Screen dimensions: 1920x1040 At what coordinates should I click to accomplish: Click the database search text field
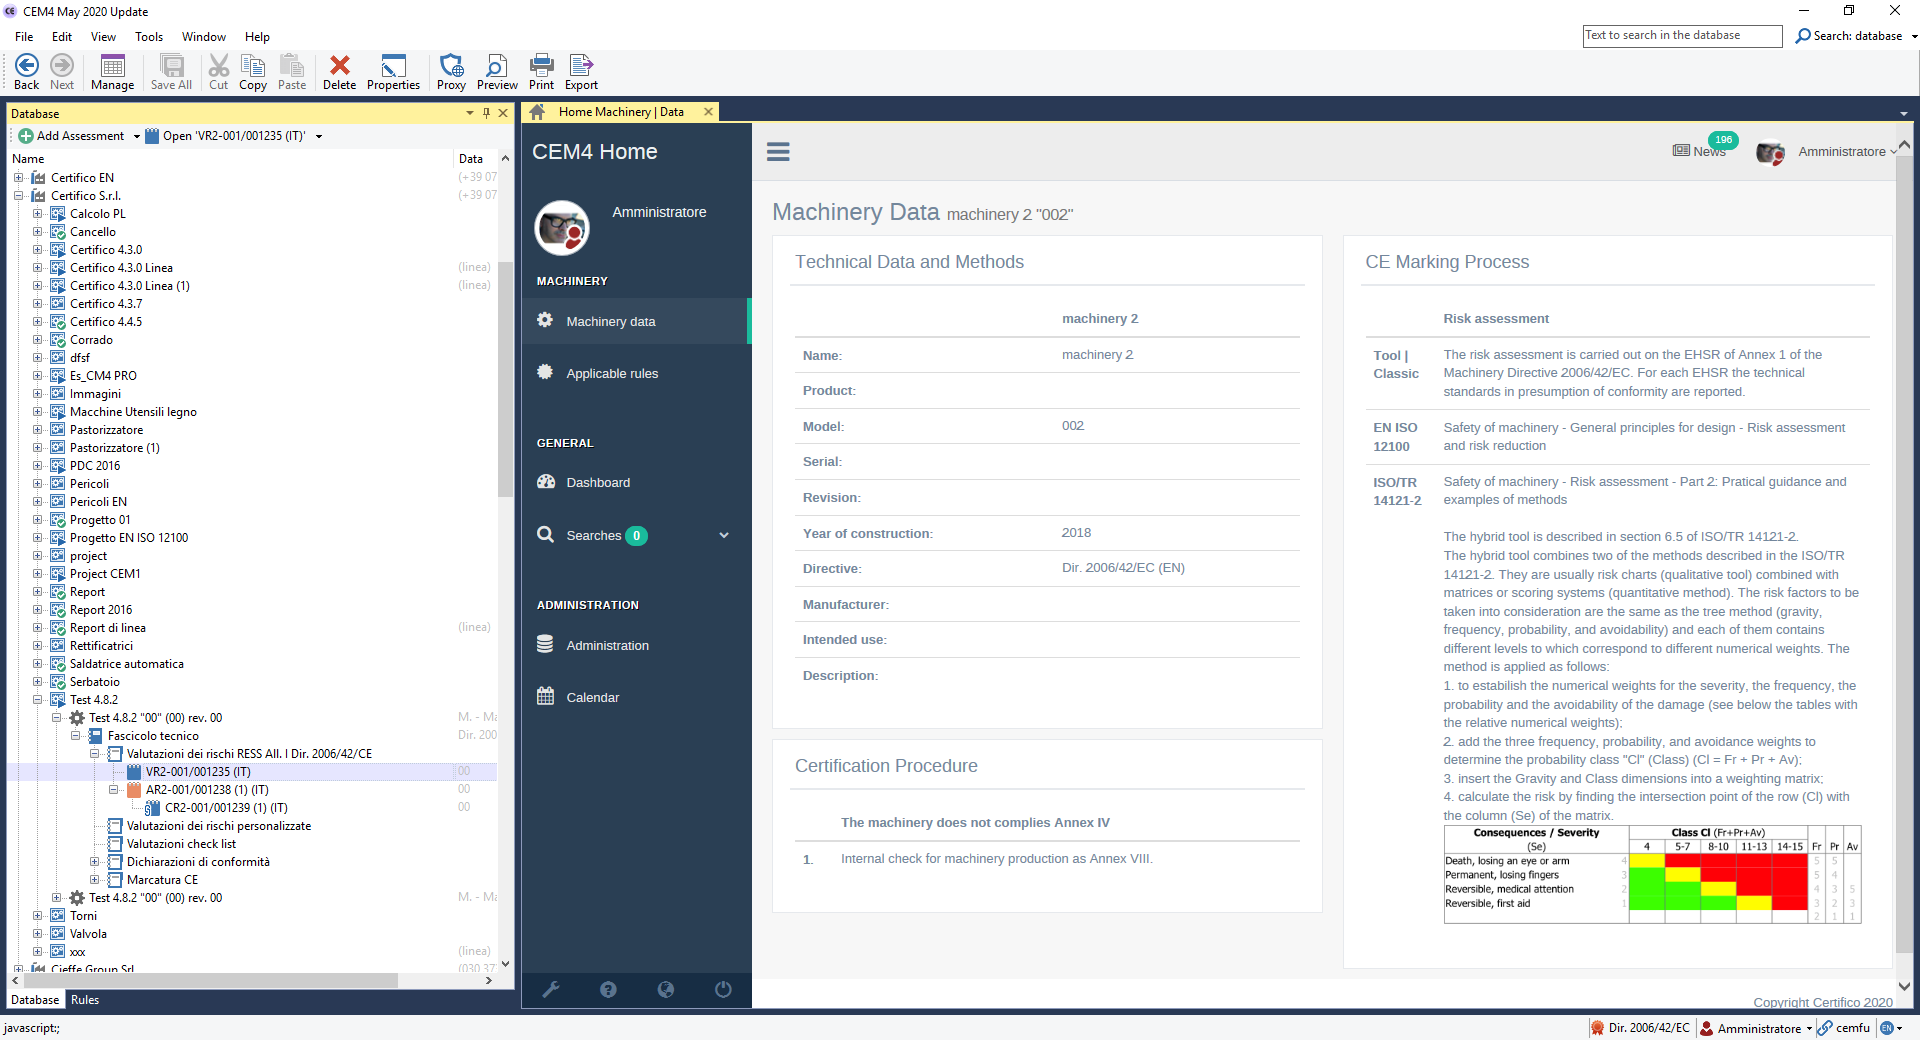[x=1682, y=36]
